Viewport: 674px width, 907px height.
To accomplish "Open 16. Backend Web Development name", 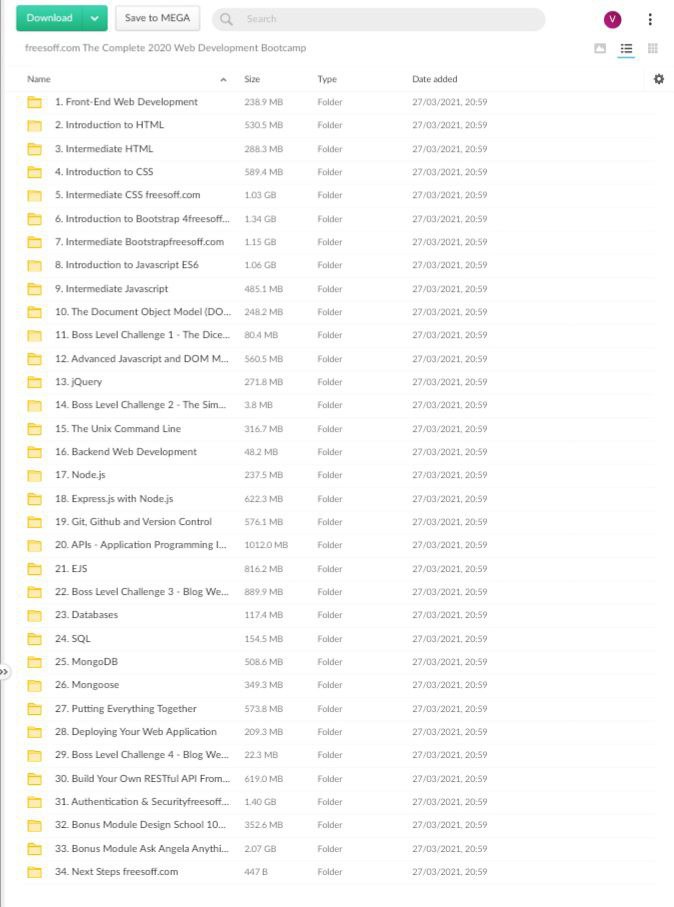I will point(126,452).
